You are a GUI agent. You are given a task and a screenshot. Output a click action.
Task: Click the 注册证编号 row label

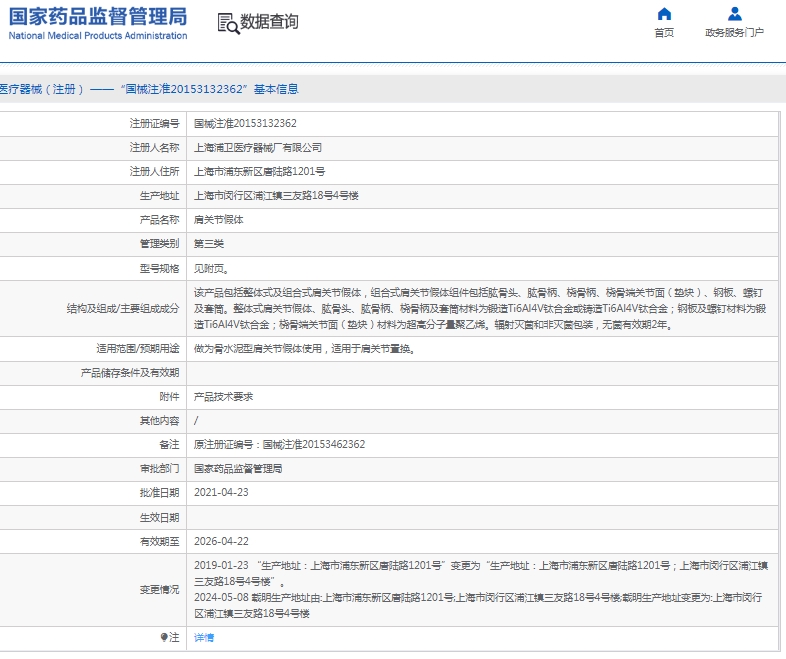click(x=154, y=123)
